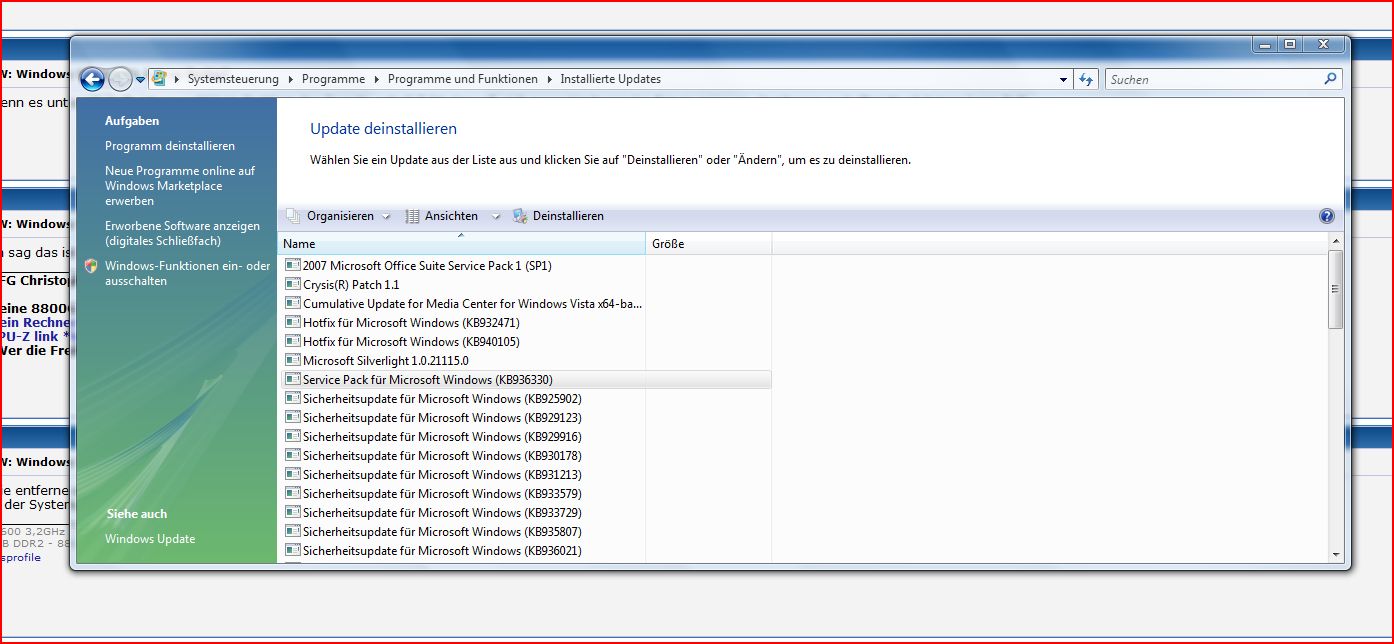Click the Ansichten grid icon
This screenshot has width=1394, height=644.
(412, 216)
